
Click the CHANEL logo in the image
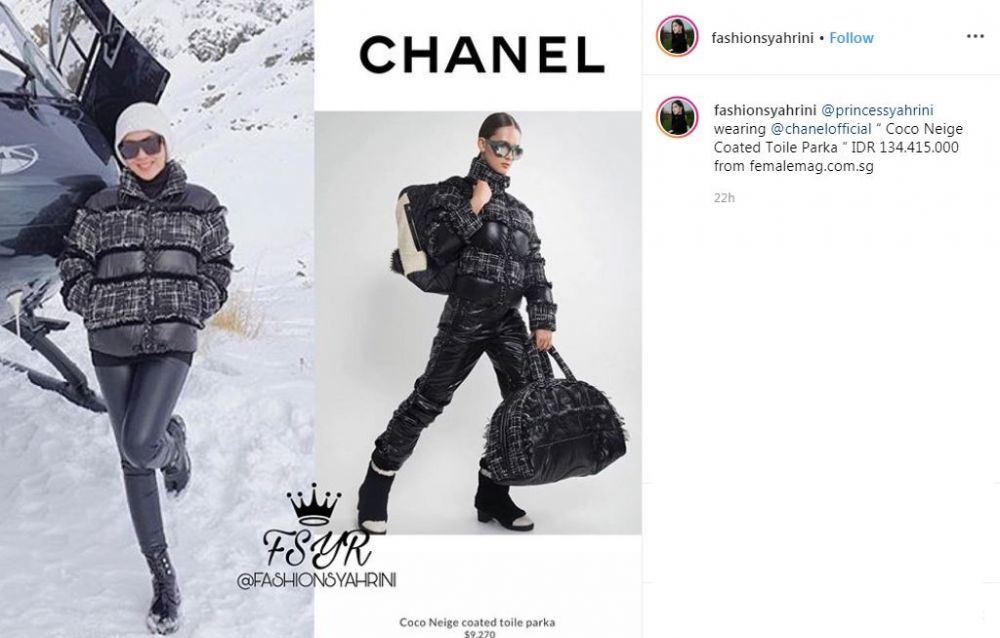tap(482, 54)
